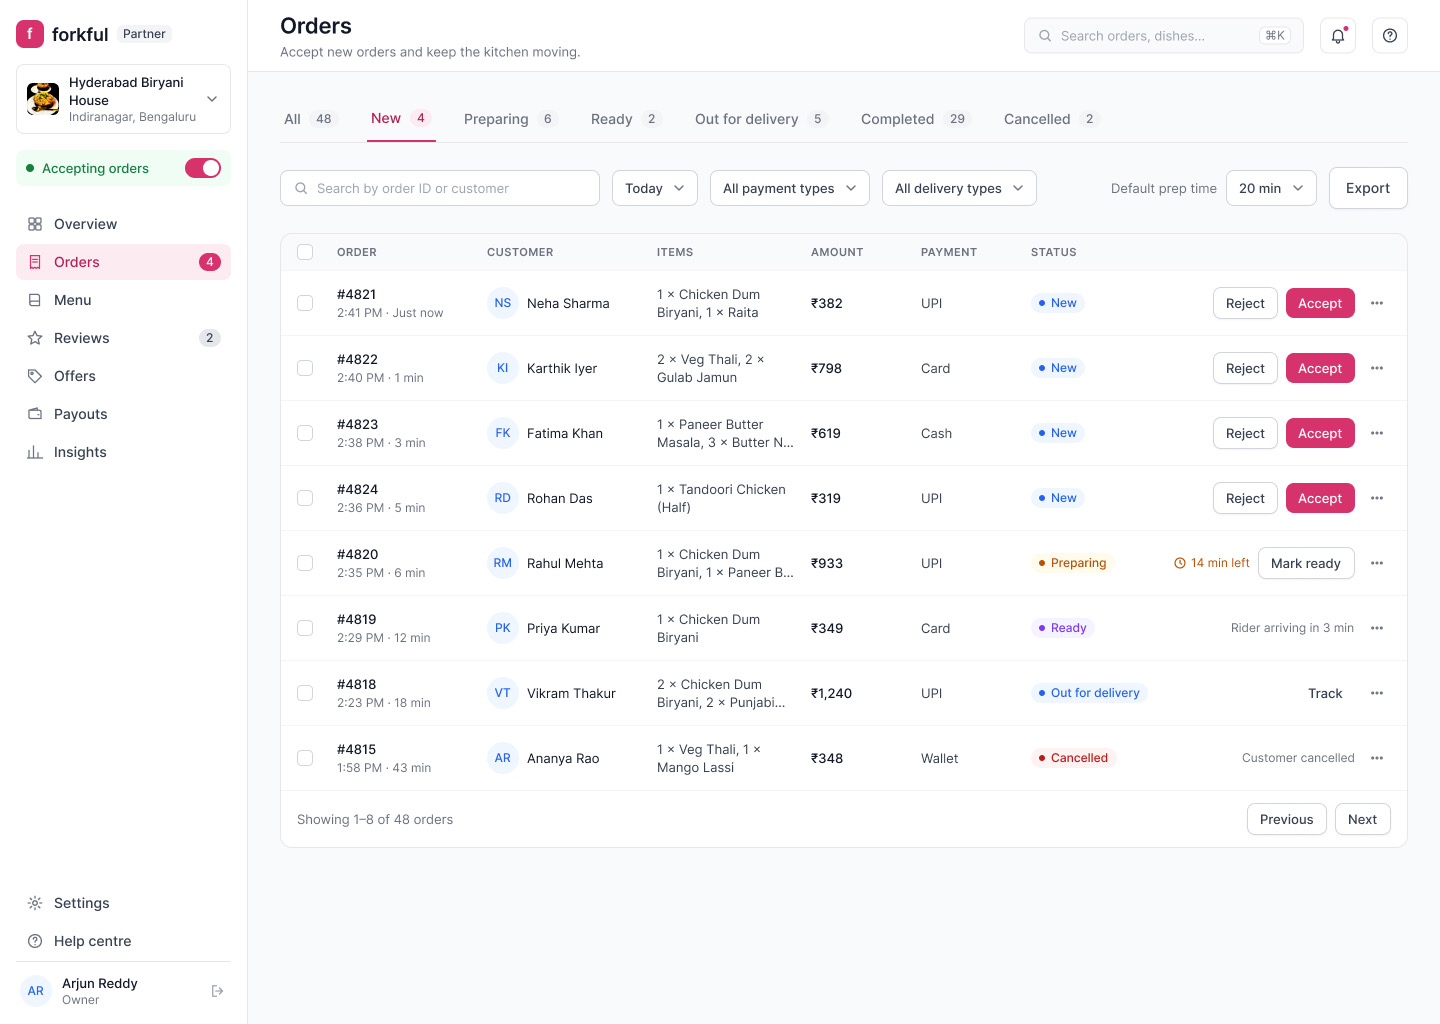Reject order #4824 from Rohan Das
Image resolution: width=1440 pixels, height=1024 pixels.
tap(1245, 498)
